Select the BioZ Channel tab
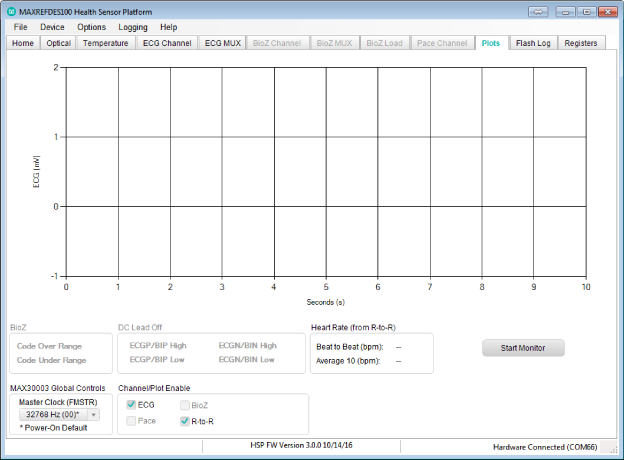The width and height of the screenshot is (624, 460). (277, 43)
